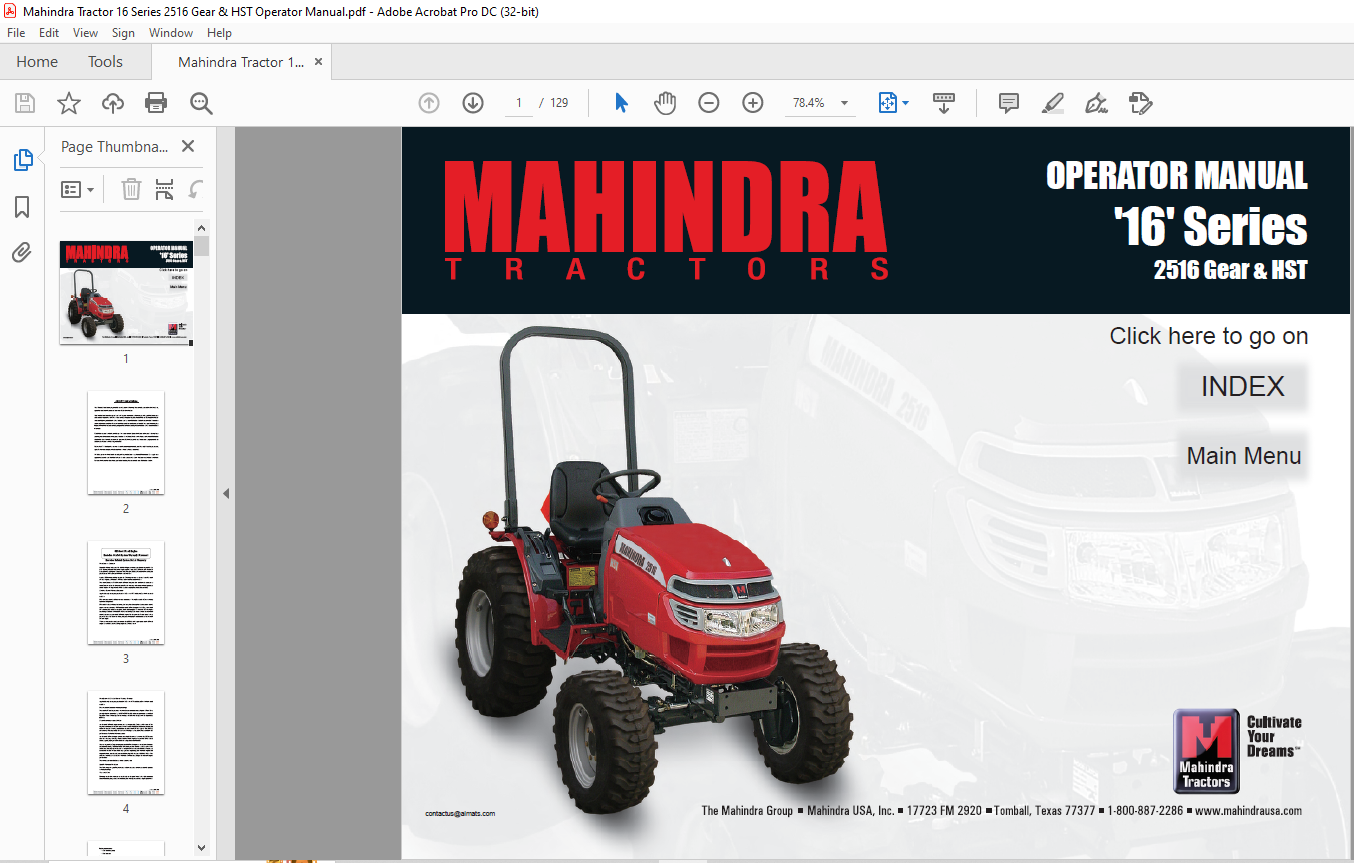Viewport: 1354px width, 863px height.
Task: Click www.mahindrausa.com link in footer
Action: pos(1248,811)
